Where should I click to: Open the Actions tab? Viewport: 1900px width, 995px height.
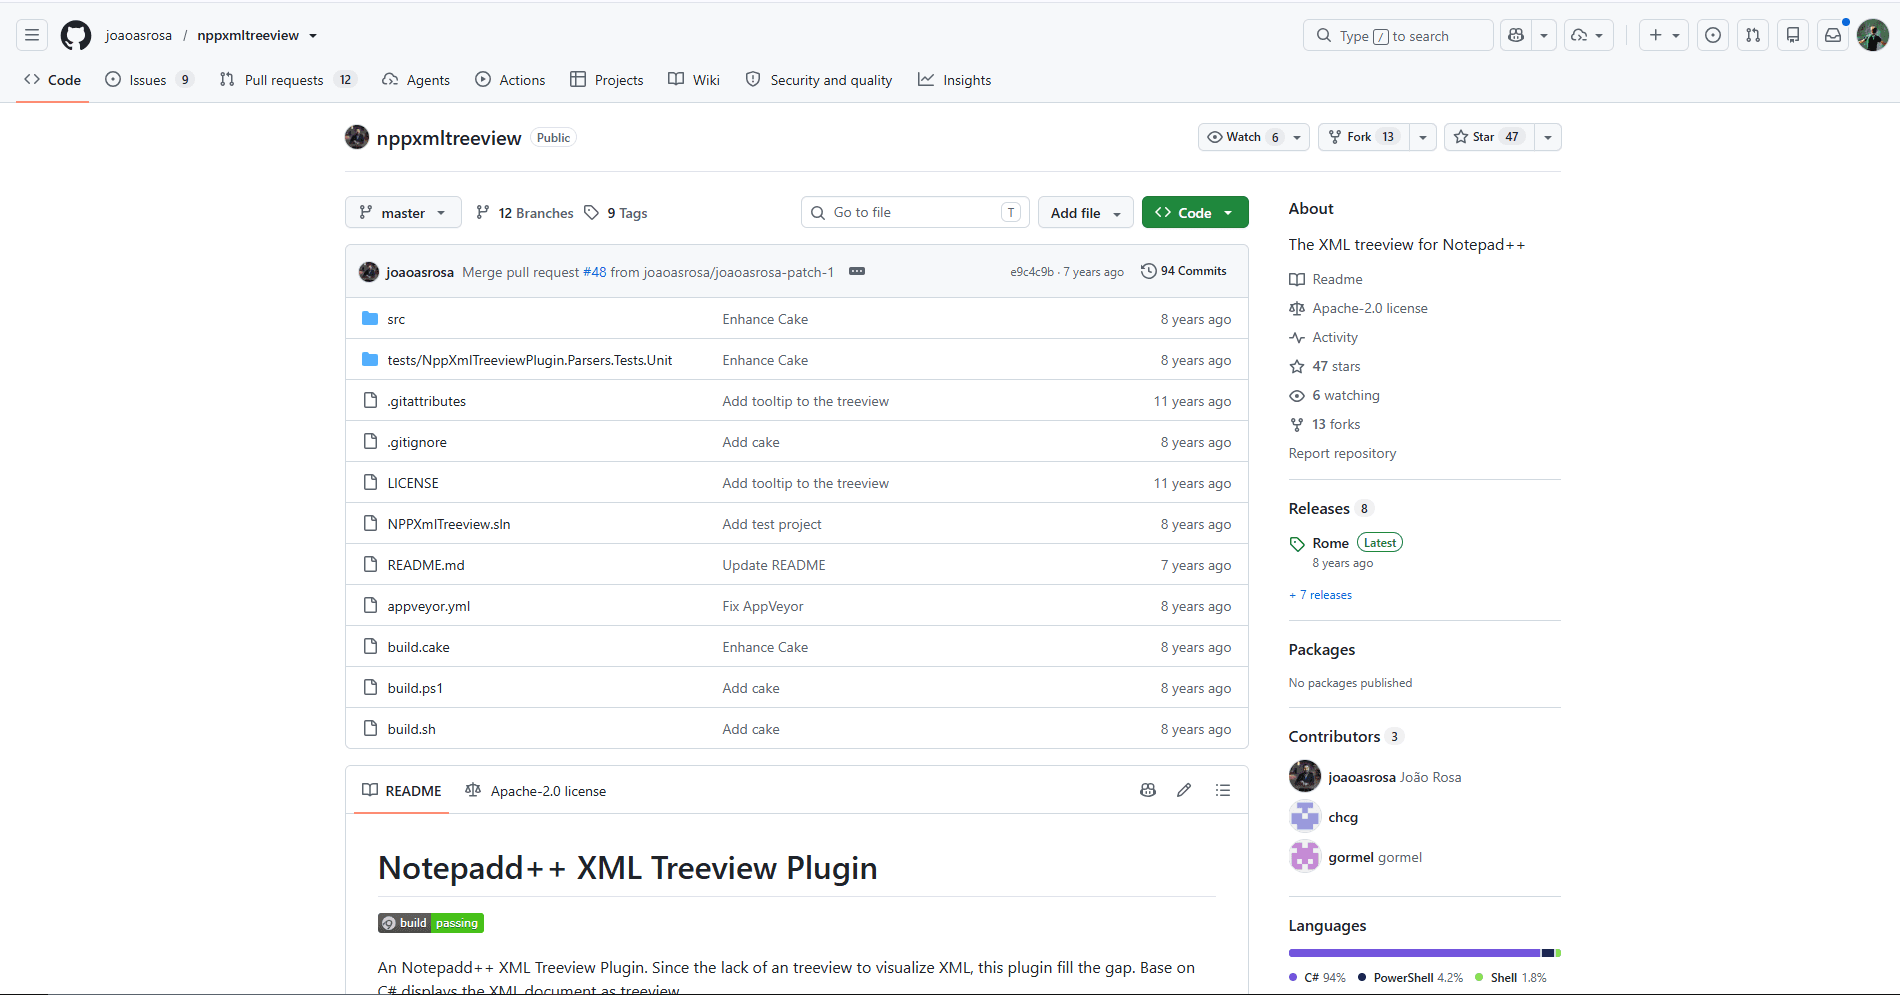(x=510, y=80)
